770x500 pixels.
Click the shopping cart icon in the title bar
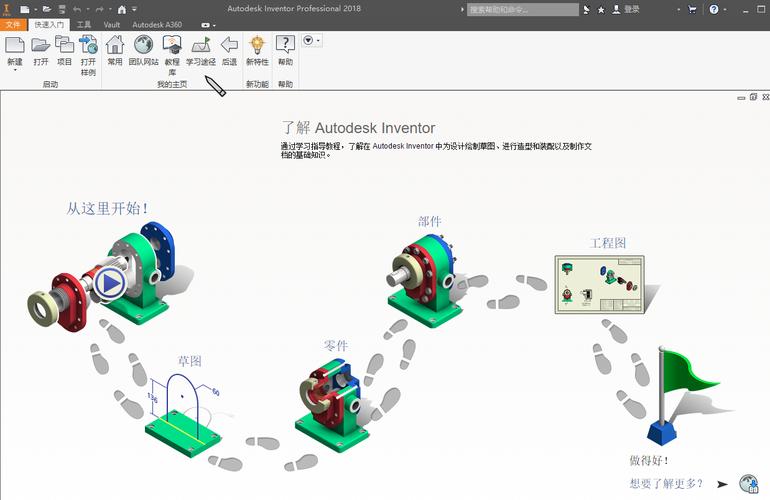point(692,9)
